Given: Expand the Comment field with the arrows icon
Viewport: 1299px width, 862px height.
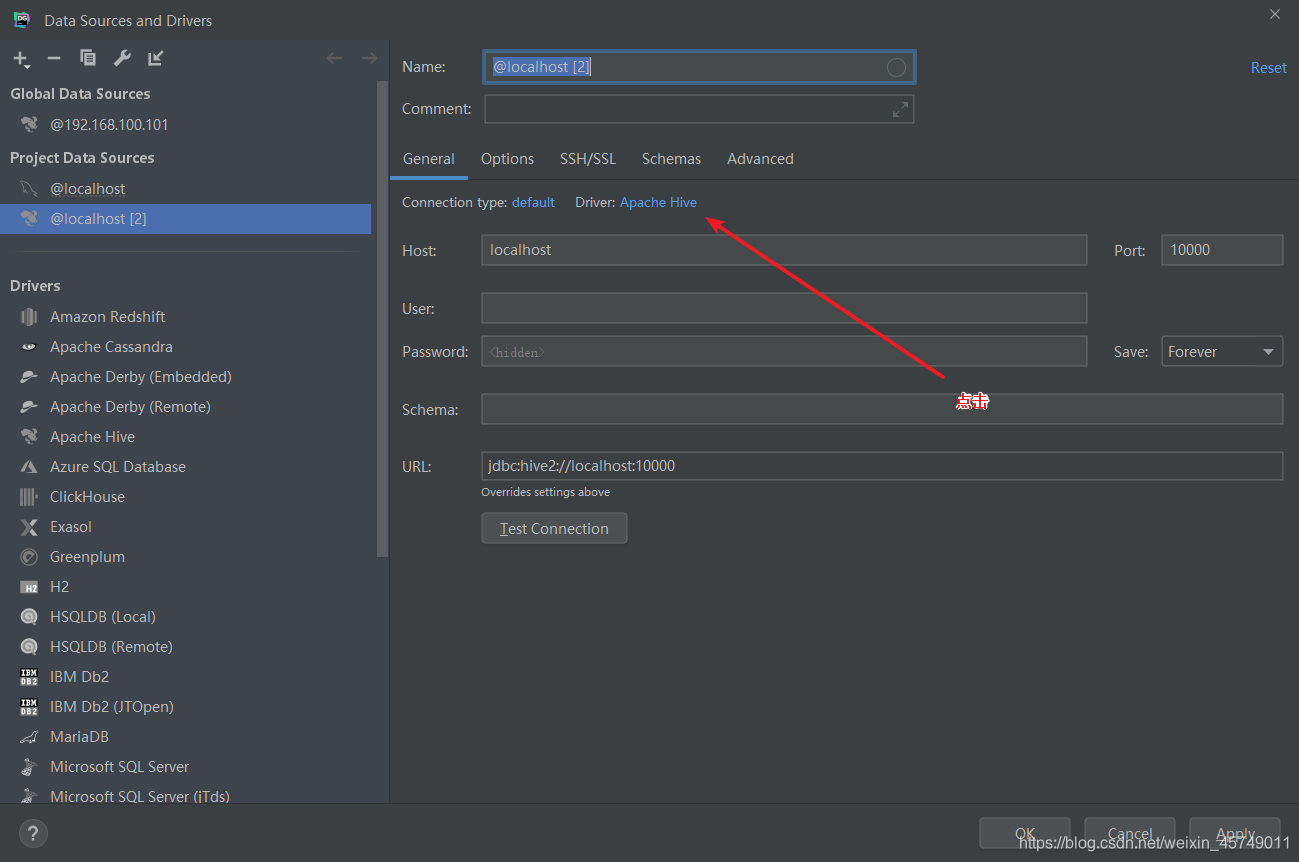Looking at the screenshot, I should point(900,110).
